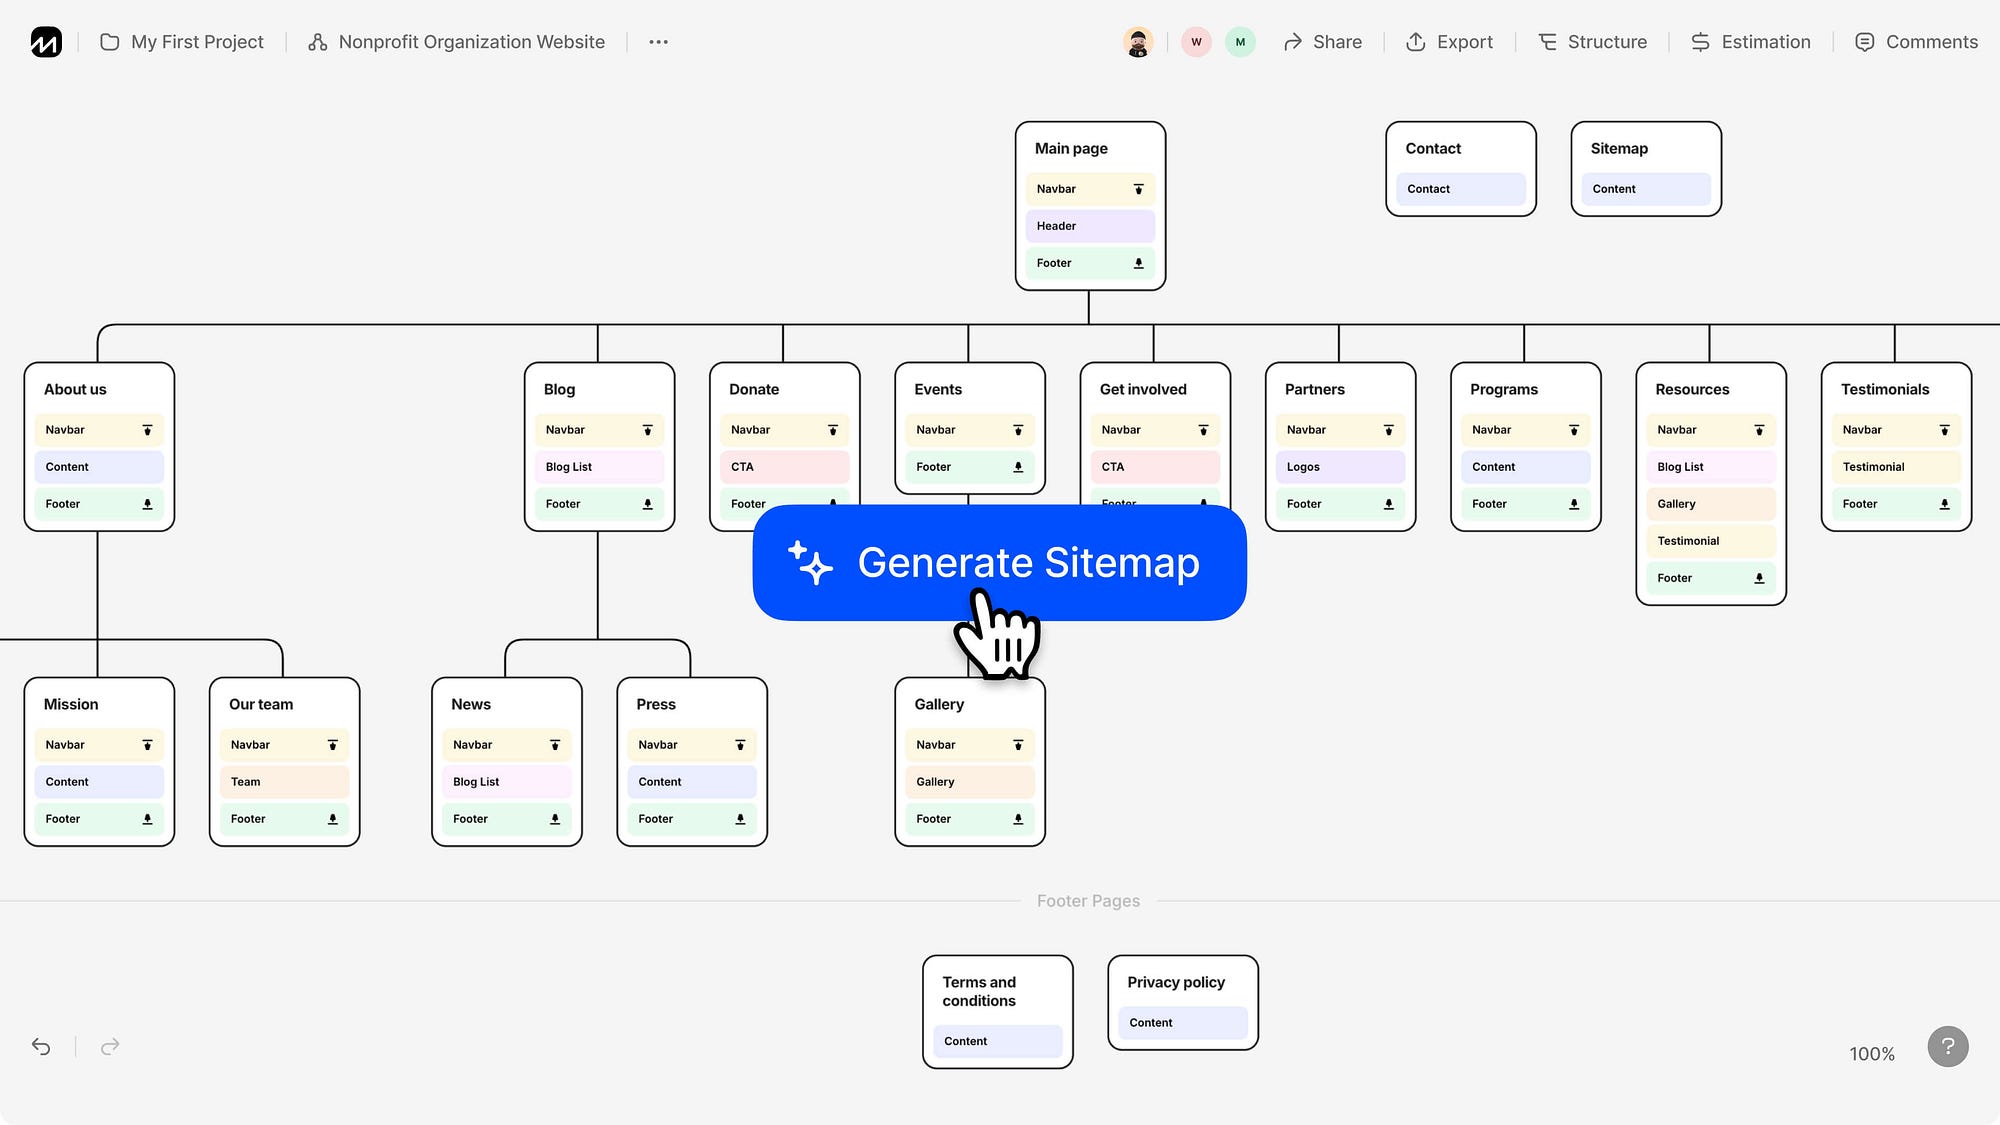
Task: Click the pin icon on Resources Navbar
Action: click(1759, 430)
